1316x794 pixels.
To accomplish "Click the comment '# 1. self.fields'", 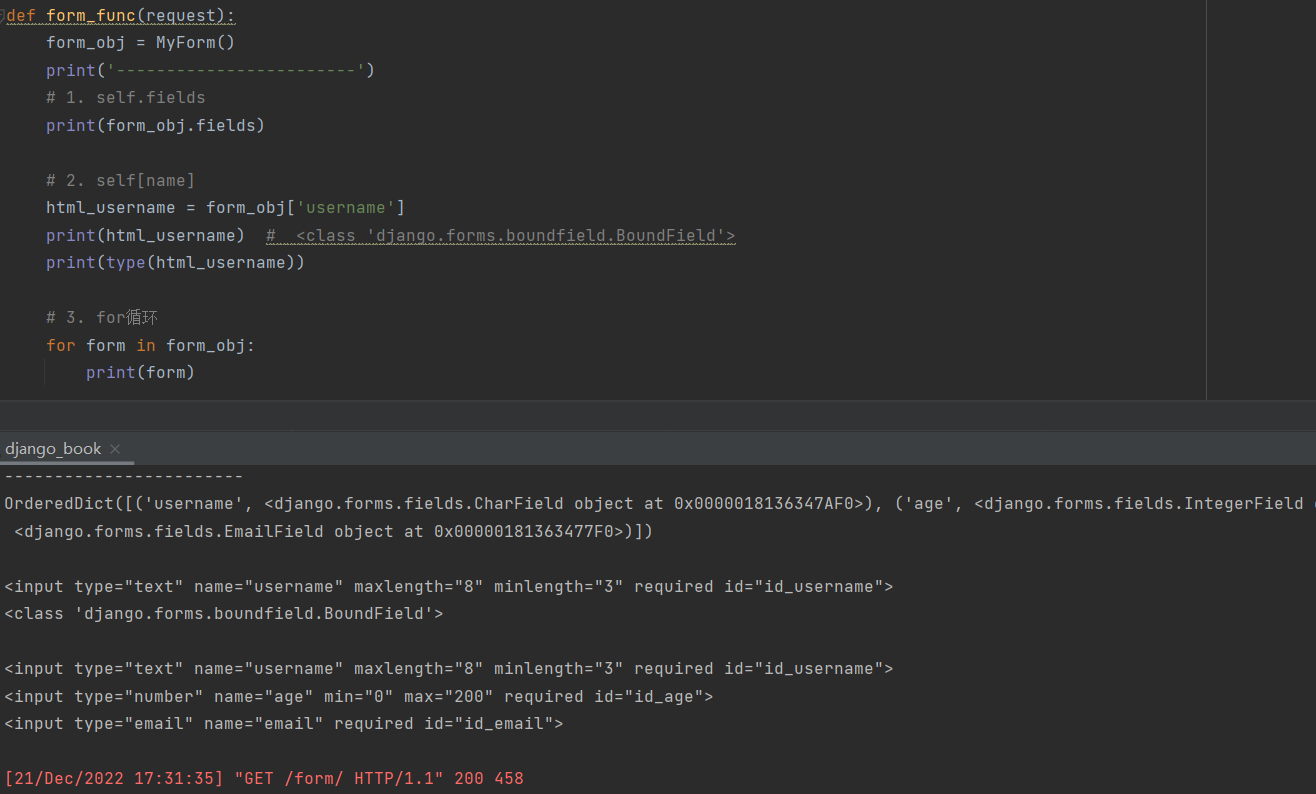I will pyautogui.click(x=125, y=97).
